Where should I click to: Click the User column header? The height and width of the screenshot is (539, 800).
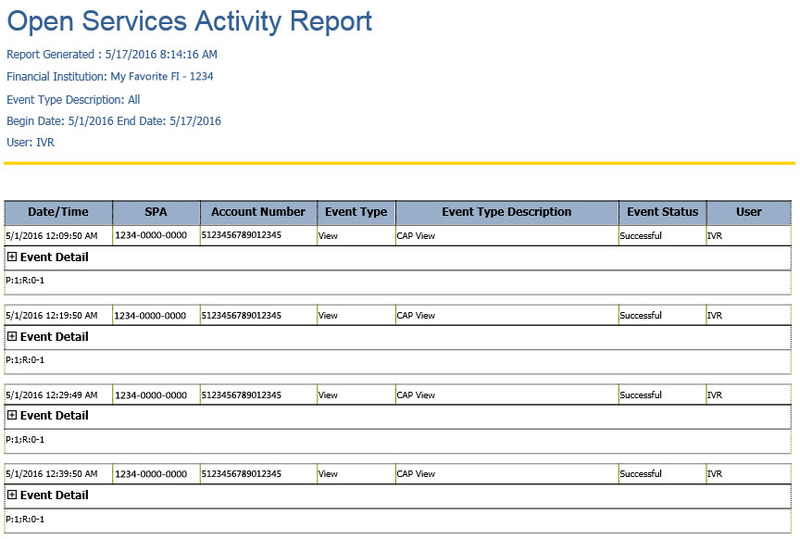coord(748,212)
